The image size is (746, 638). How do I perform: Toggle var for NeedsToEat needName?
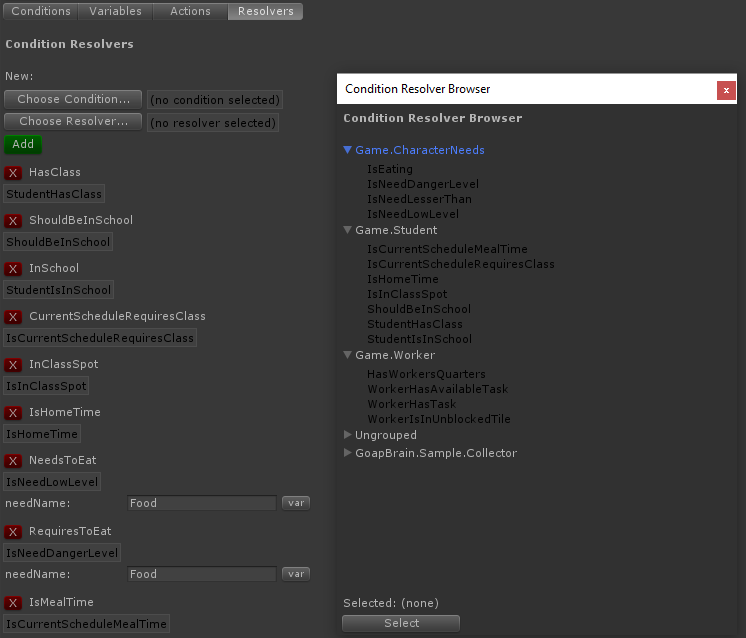pyautogui.click(x=296, y=503)
